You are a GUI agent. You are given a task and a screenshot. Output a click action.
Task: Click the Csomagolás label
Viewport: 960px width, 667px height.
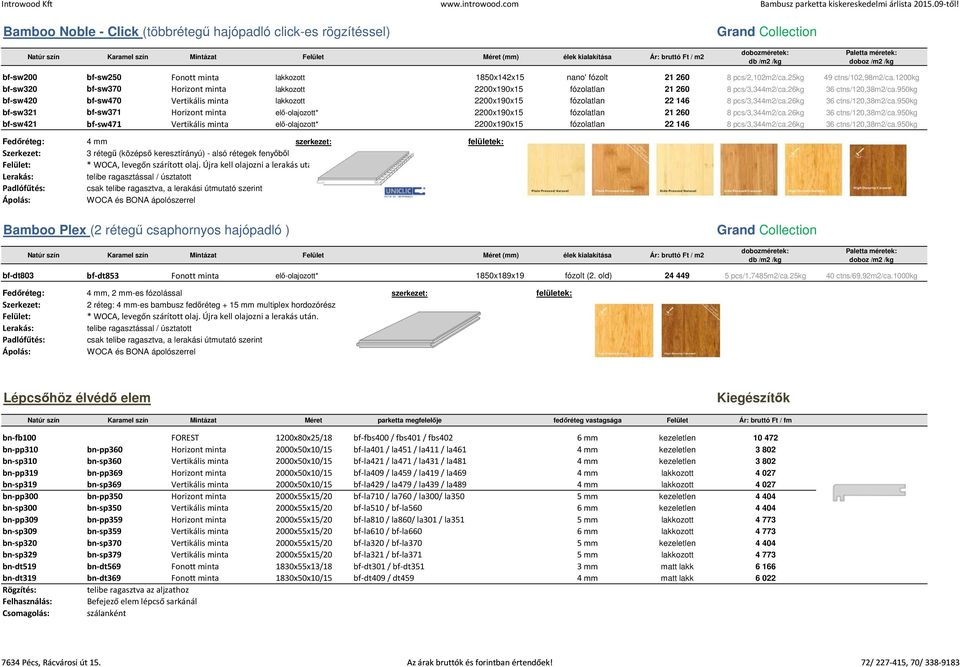coord(26,613)
